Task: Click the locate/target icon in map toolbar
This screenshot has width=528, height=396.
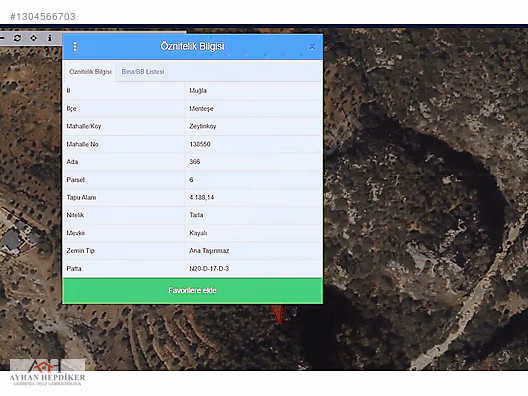Action: pyautogui.click(x=33, y=38)
